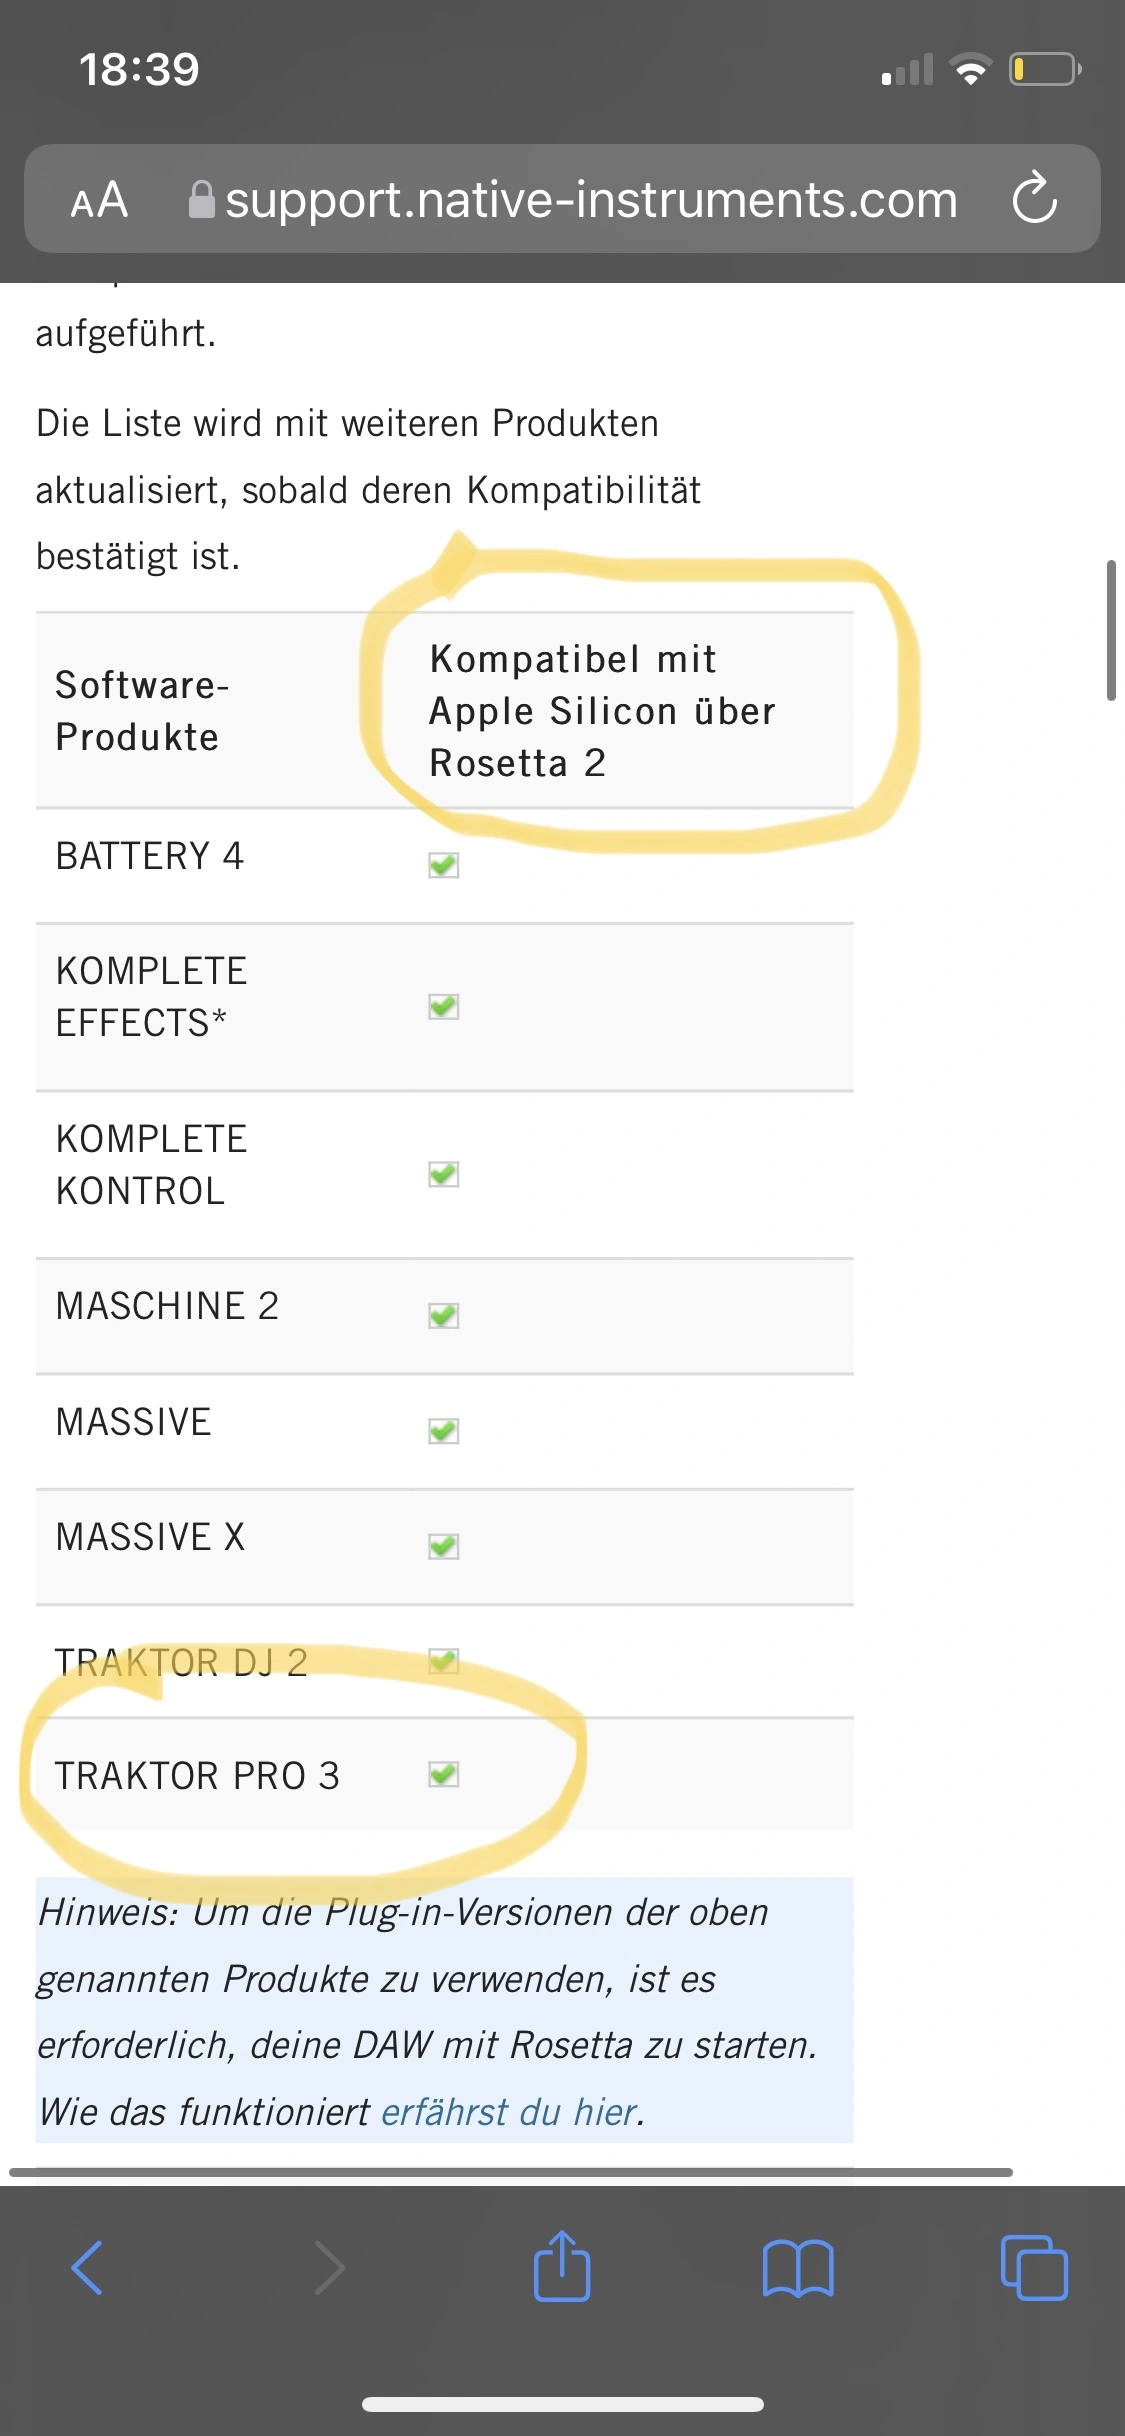Open the AA reader text-size menu
The image size is (1125, 2436).
tap(99, 200)
